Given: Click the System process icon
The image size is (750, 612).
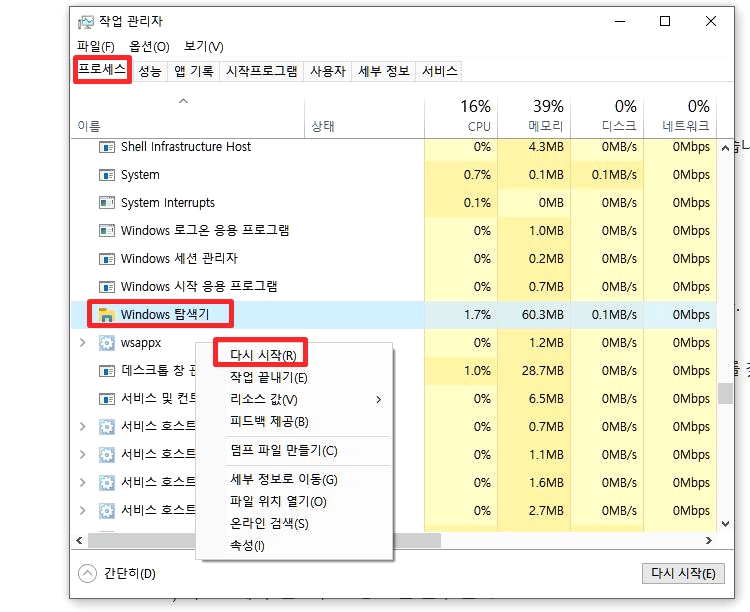Looking at the screenshot, I should pyautogui.click(x=106, y=175).
